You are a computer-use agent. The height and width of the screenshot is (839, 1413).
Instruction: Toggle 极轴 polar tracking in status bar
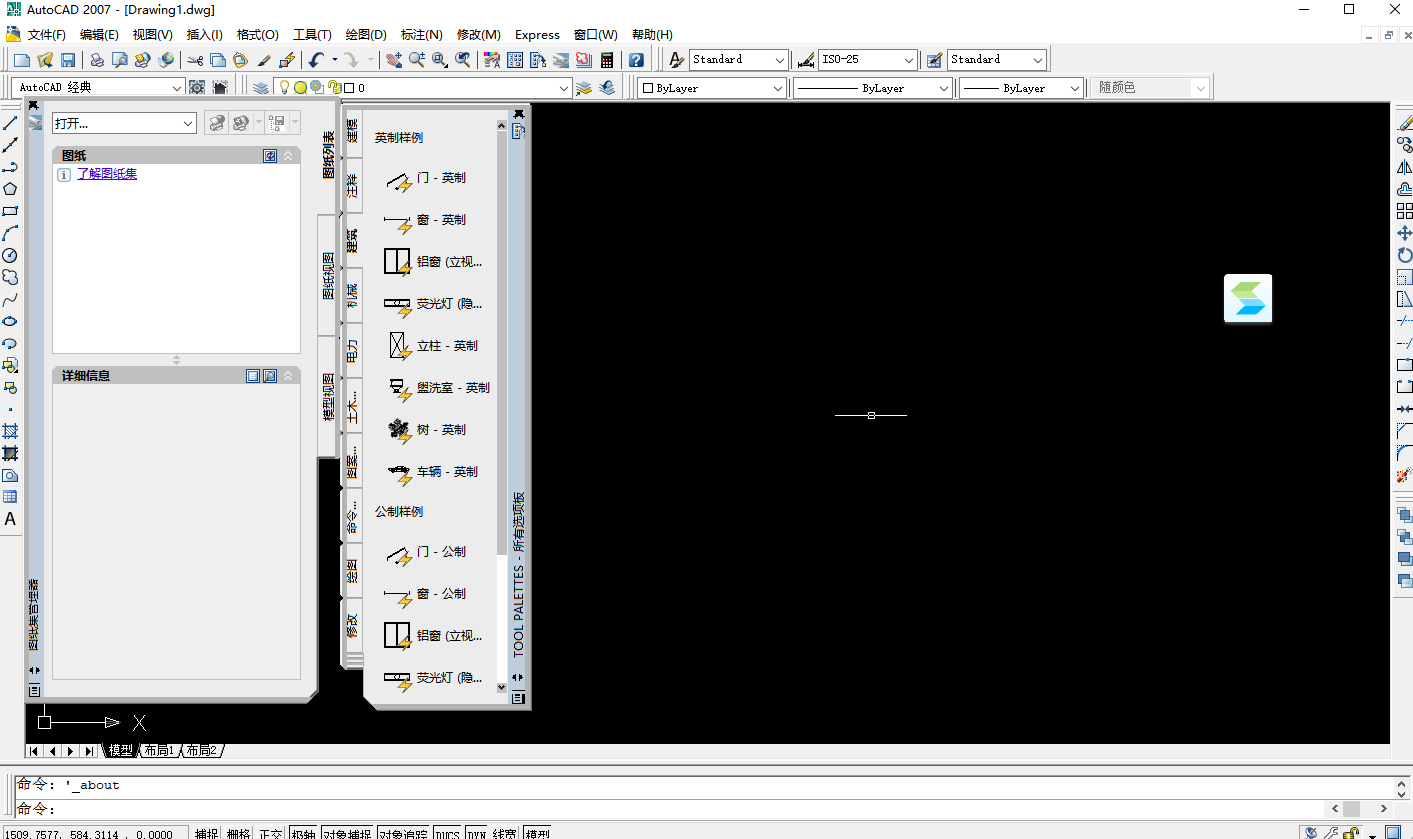point(303,833)
